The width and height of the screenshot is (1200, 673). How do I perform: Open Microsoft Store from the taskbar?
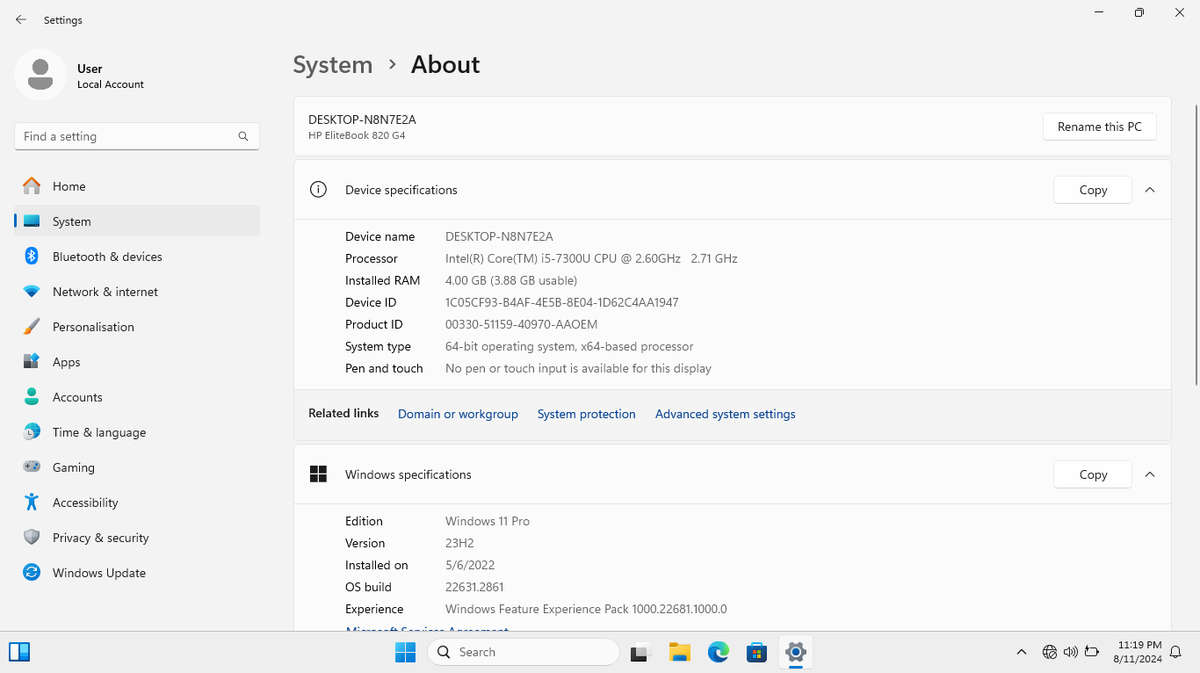[x=757, y=652]
